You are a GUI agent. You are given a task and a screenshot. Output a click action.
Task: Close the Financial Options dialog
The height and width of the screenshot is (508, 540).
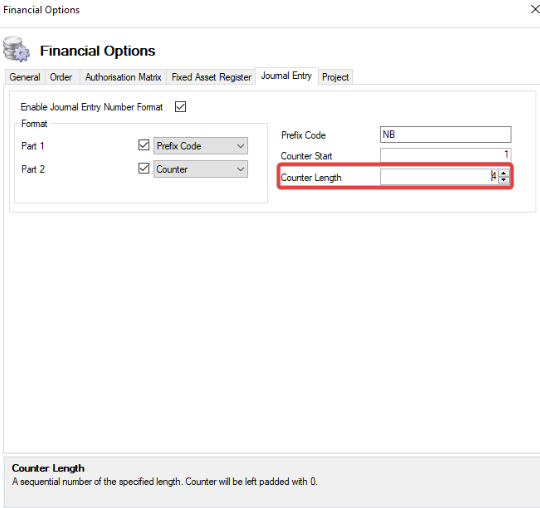click(x=535, y=9)
